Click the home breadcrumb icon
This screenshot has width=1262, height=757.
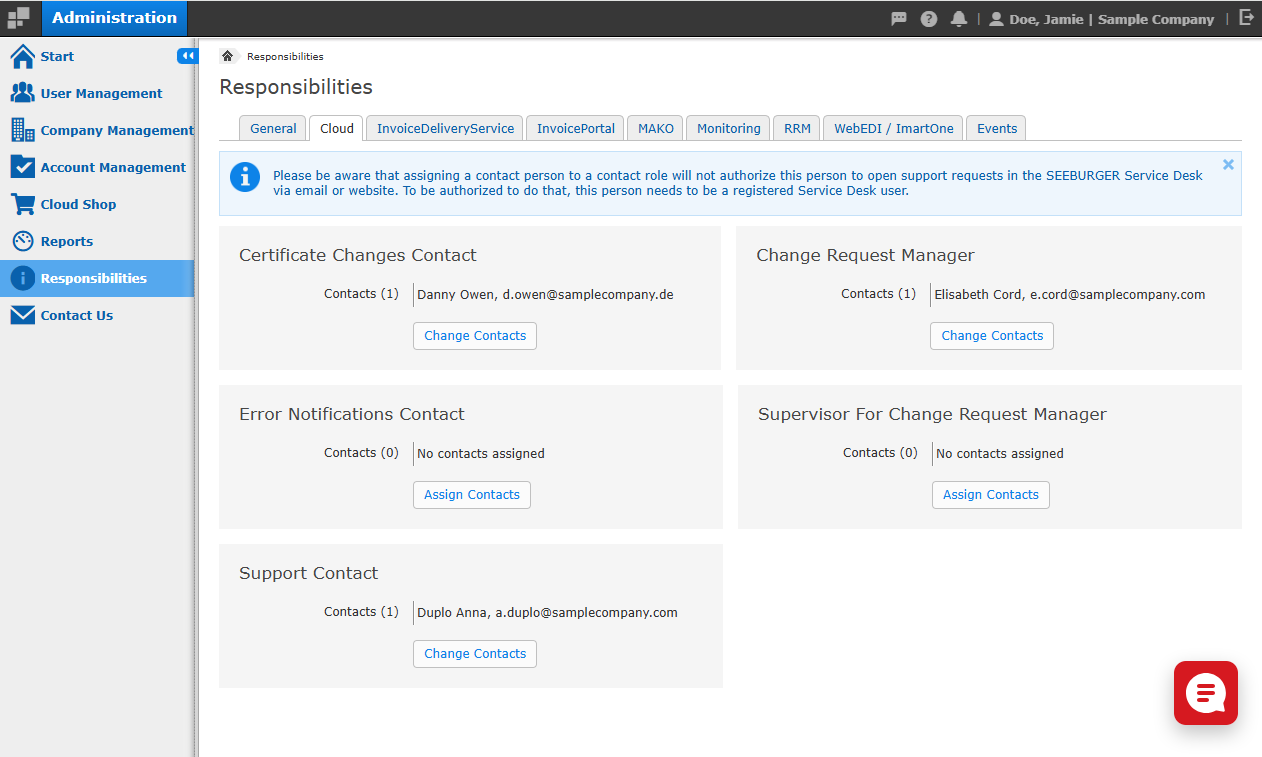click(x=227, y=56)
